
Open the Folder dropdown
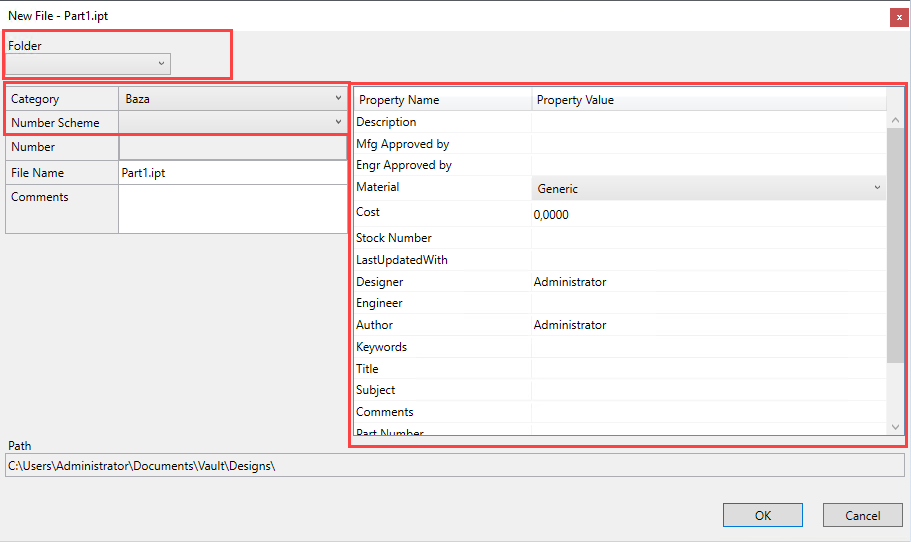pyautogui.click(x=88, y=64)
